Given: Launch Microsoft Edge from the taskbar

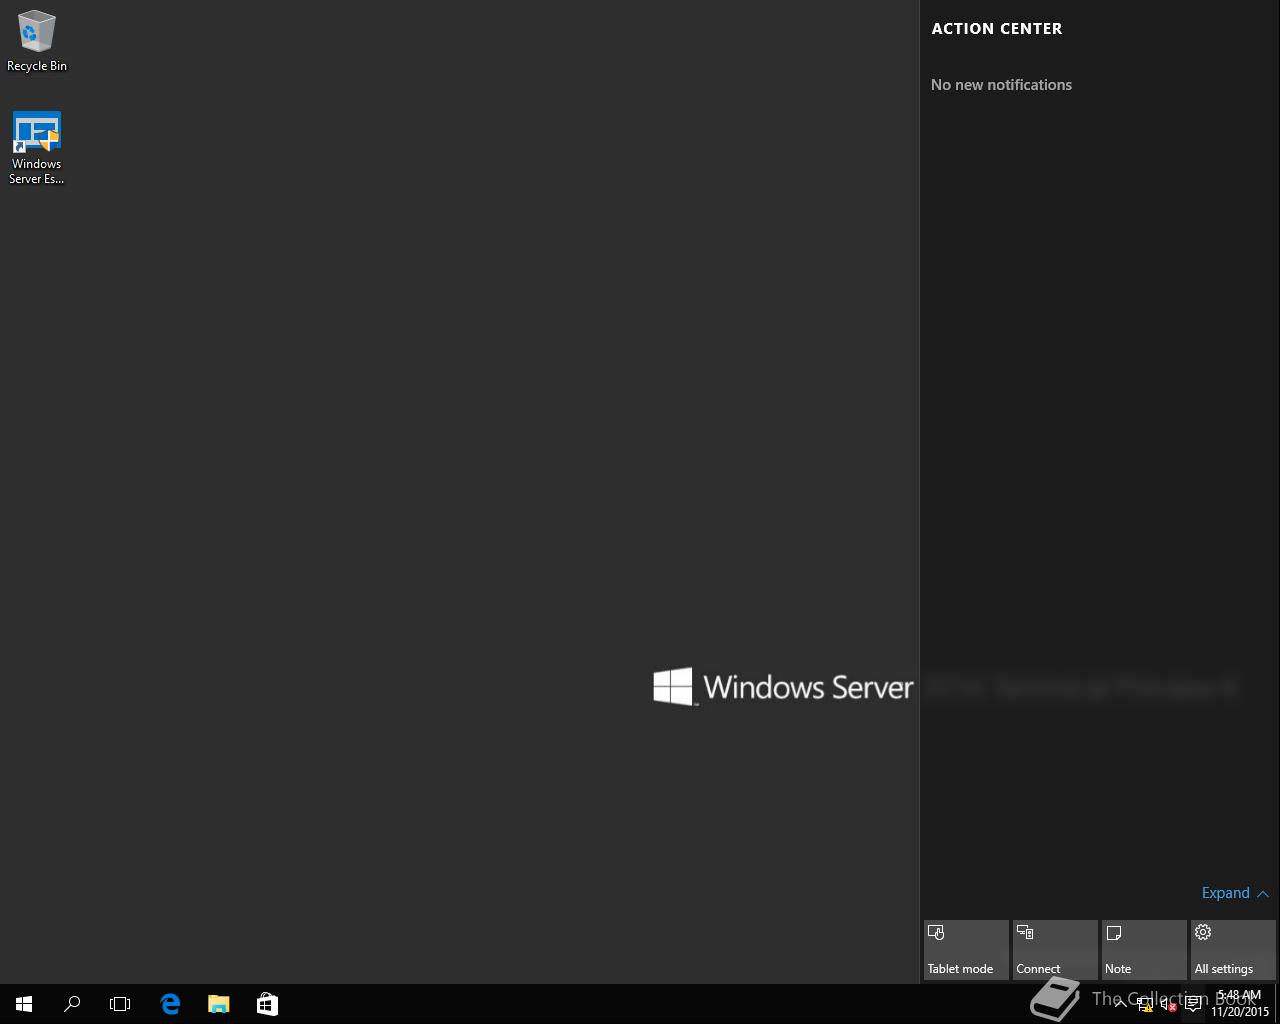Looking at the screenshot, I should (x=170, y=1004).
